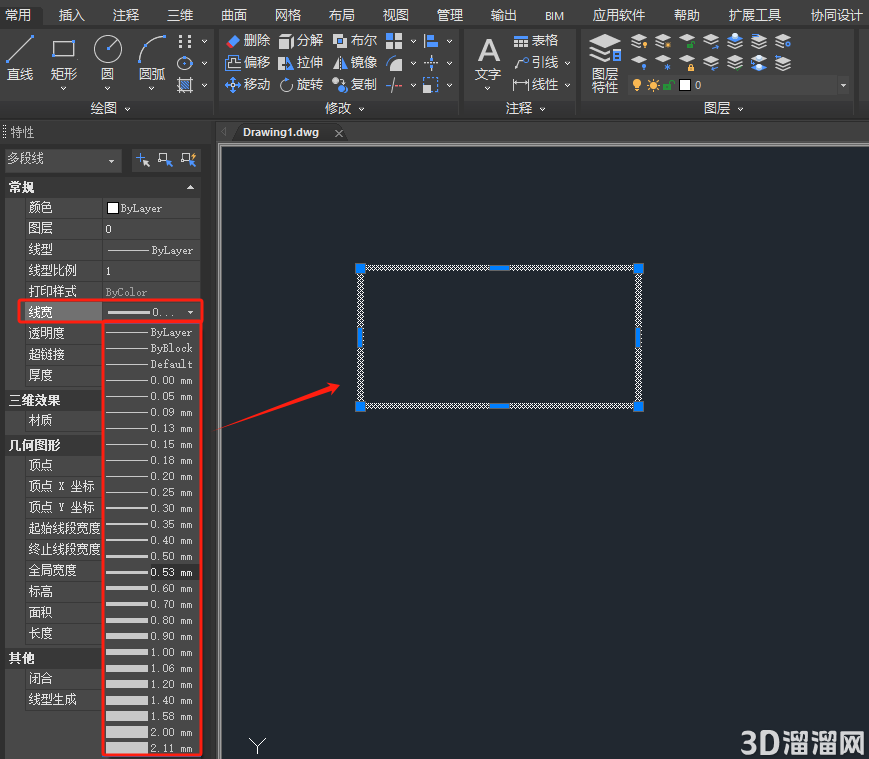Choose ByLayer in lineweight list
Viewport: 869px width, 759px height.
150,332
